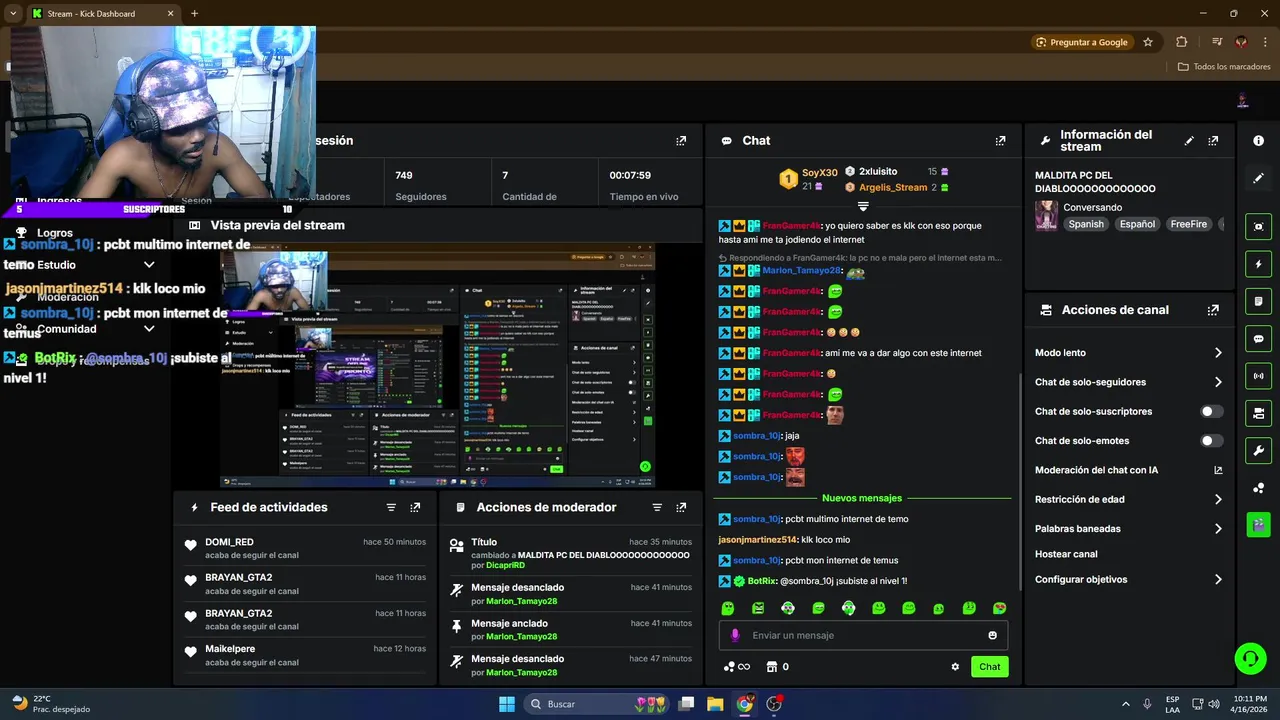Edit stream info with the pencil icon
This screenshot has width=1280, height=720.
pyautogui.click(x=1189, y=141)
